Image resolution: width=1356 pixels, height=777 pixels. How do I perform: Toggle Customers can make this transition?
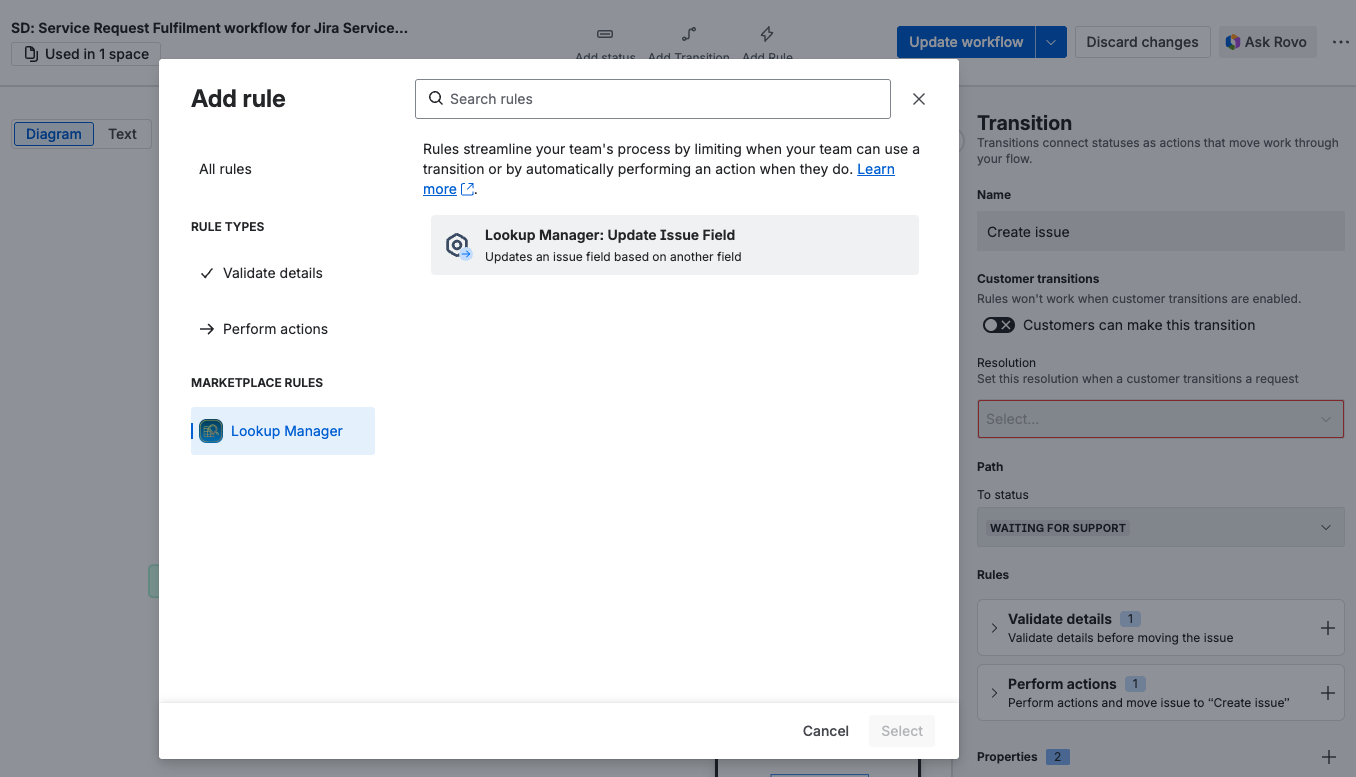pos(997,324)
